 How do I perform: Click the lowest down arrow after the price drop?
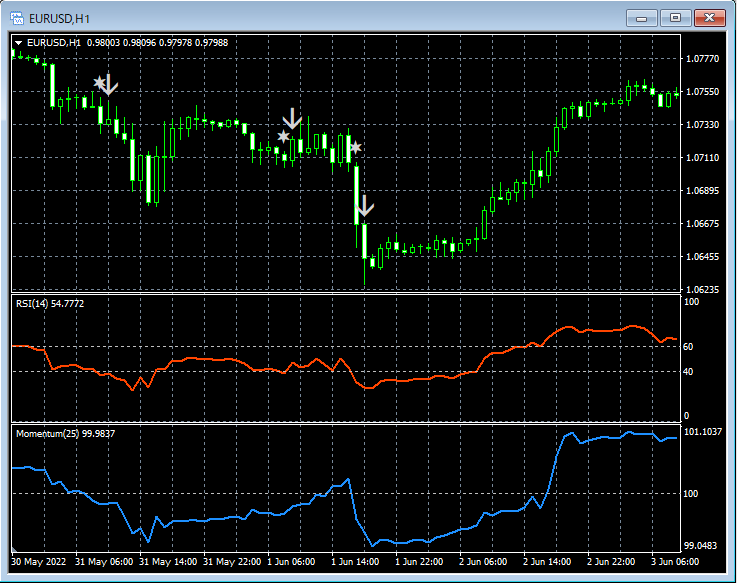pyautogui.click(x=365, y=207)
